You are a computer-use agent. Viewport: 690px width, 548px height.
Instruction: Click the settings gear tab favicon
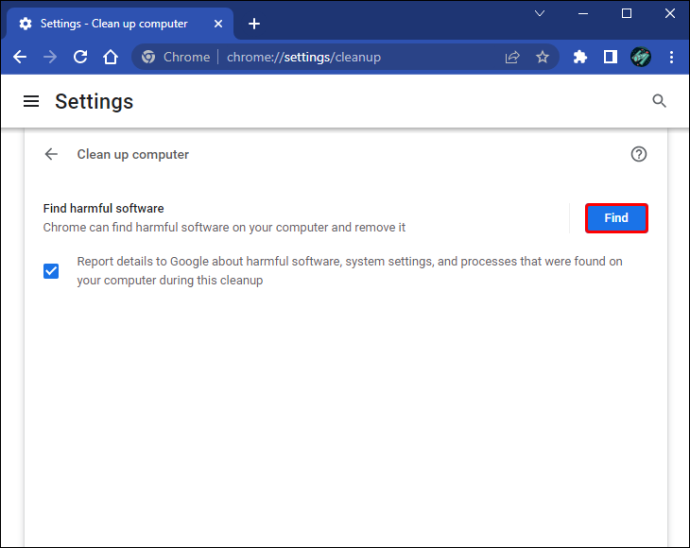(x=26, y=24)
